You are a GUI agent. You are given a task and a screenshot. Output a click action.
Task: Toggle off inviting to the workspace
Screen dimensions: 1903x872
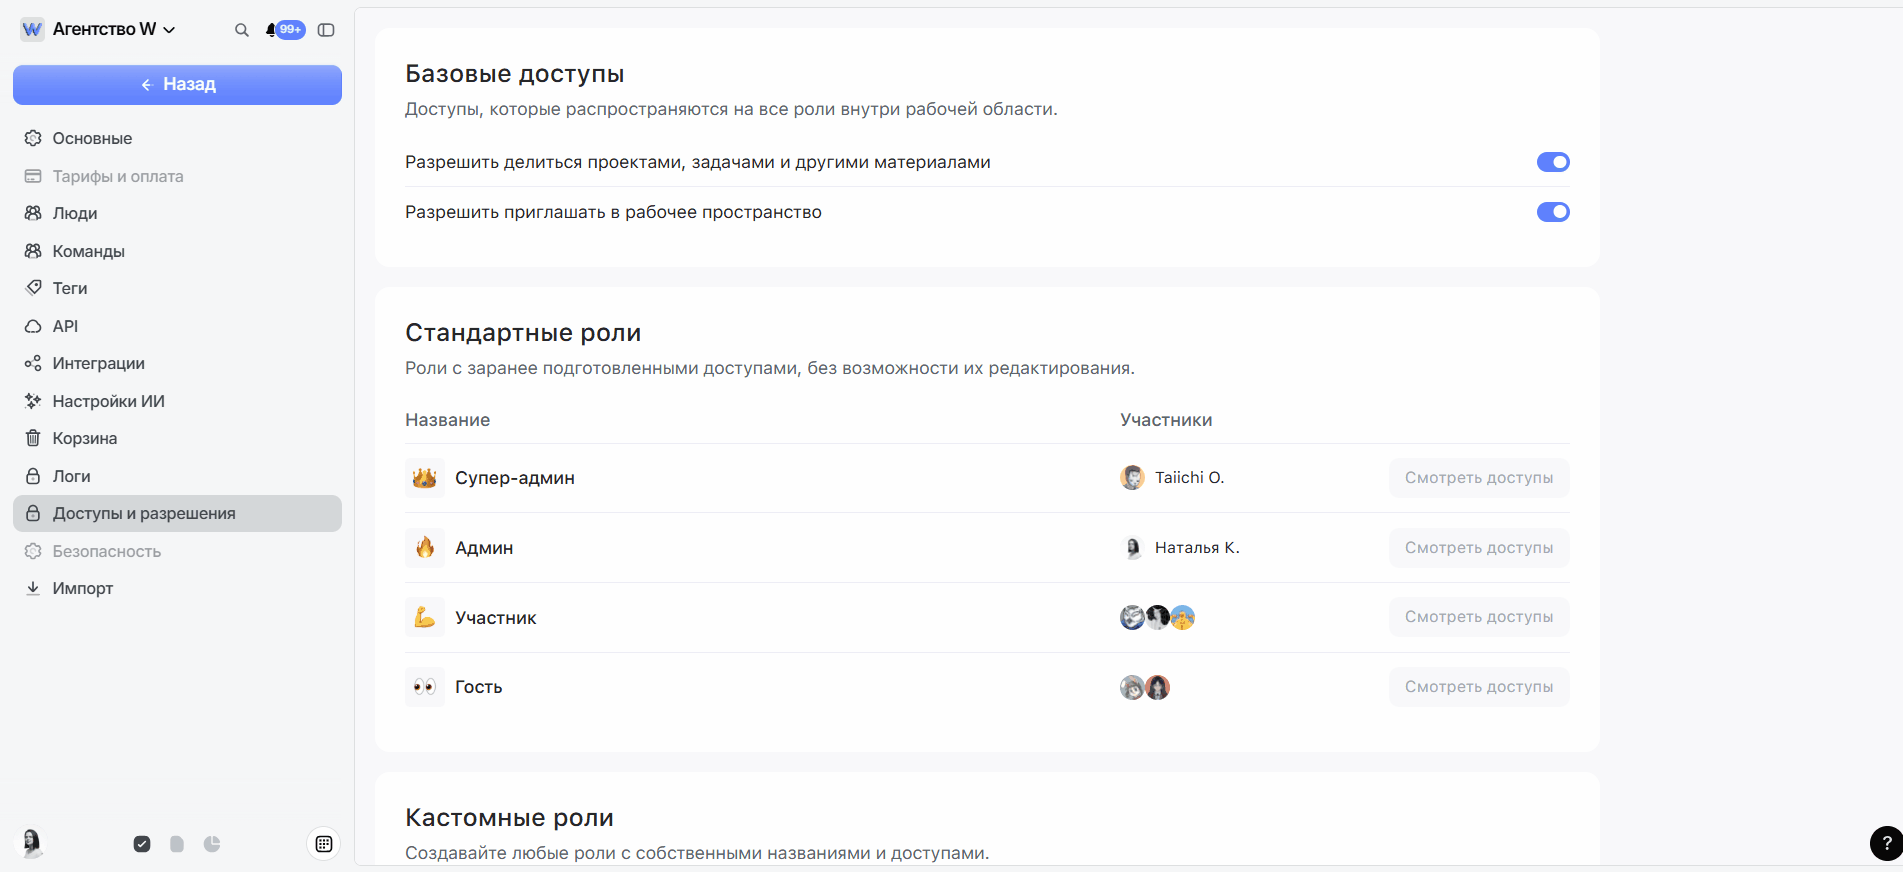point(1553,212)
